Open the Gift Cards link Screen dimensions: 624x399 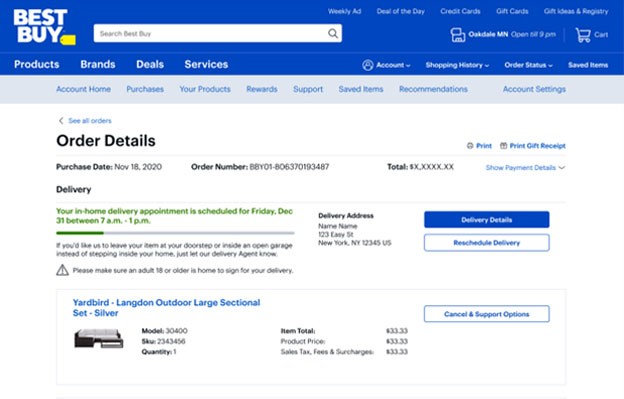512,11
